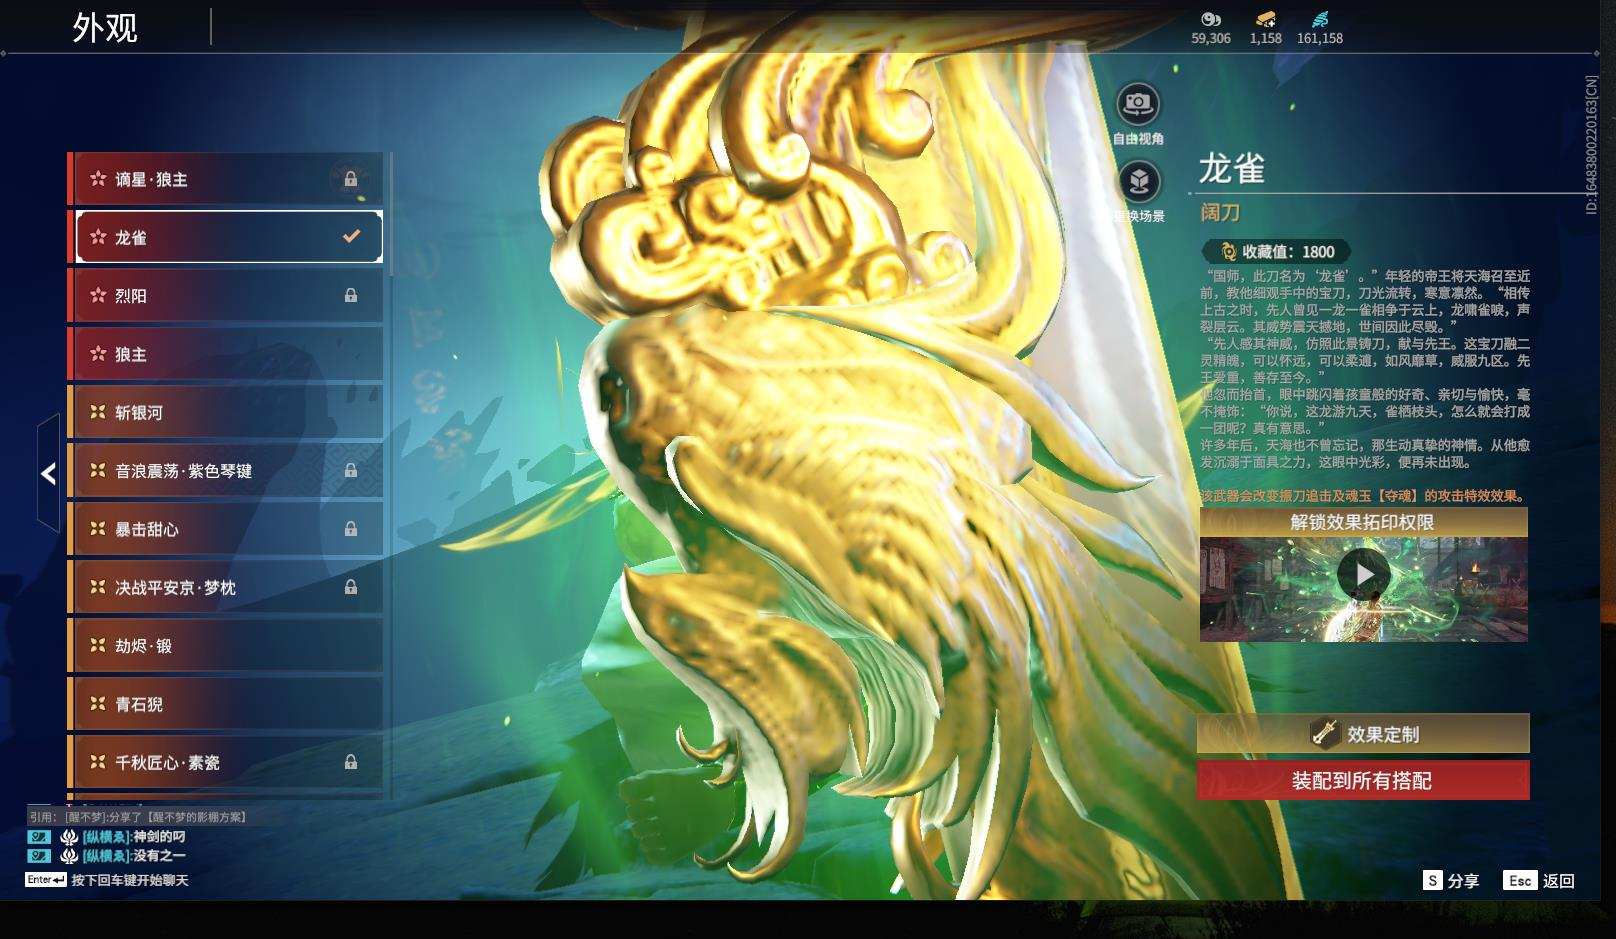Click the Esc 返回 back button
This screenshot has height=939, width=1616.
click(1539, 880)
